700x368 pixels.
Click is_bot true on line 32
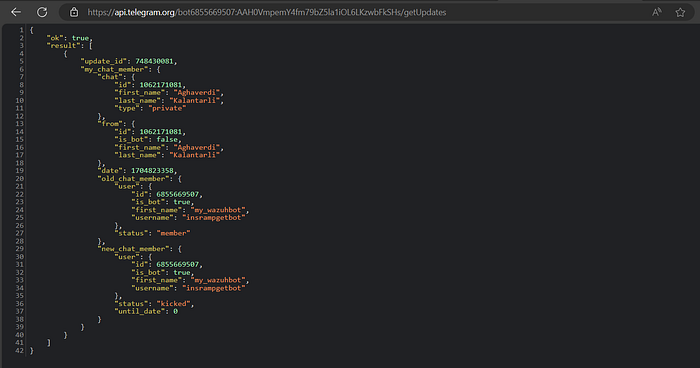click(x=182, y=272)
